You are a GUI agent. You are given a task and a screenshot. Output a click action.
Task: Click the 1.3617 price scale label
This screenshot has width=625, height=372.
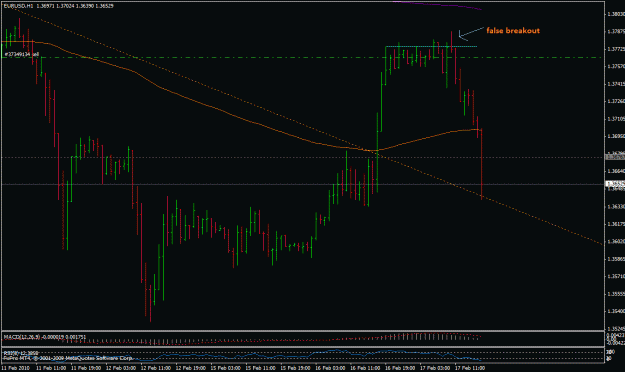tap(616, 224)
